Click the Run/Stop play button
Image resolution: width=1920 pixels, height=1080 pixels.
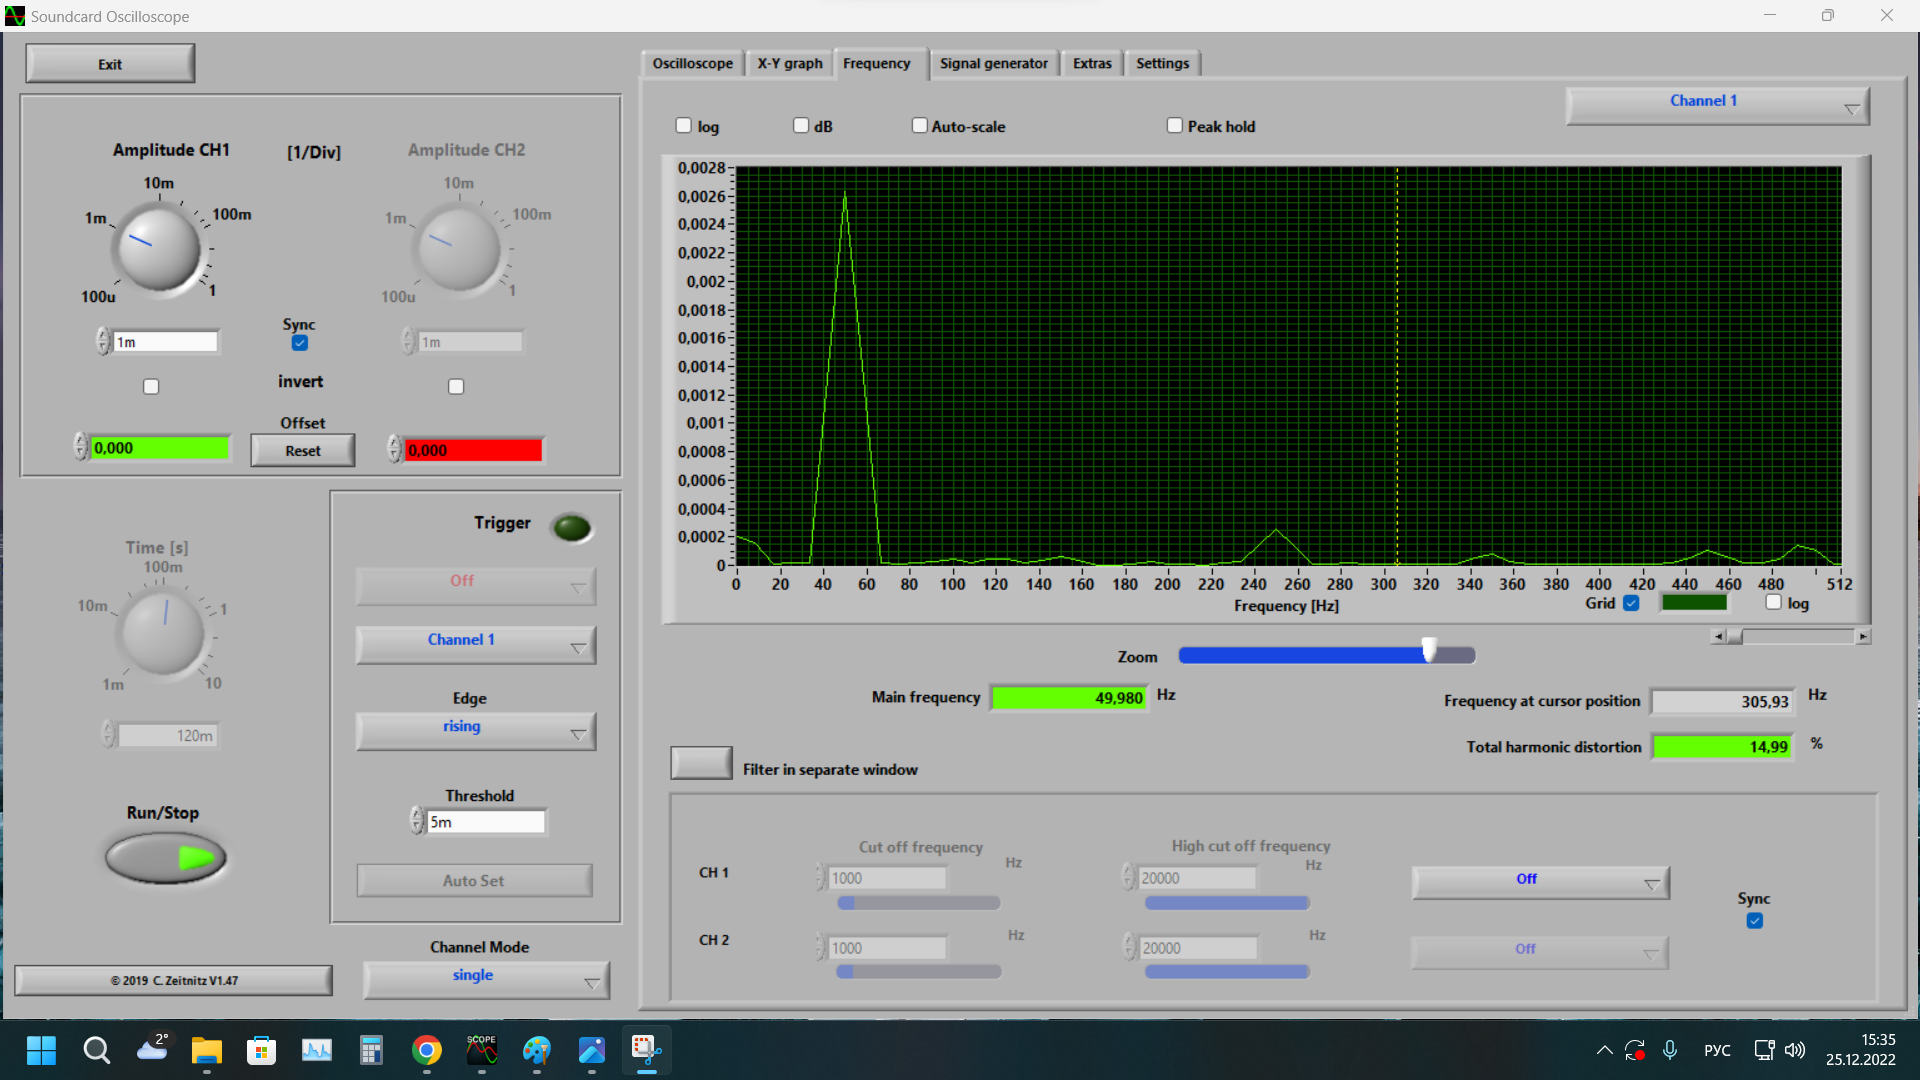coord(166,858)
